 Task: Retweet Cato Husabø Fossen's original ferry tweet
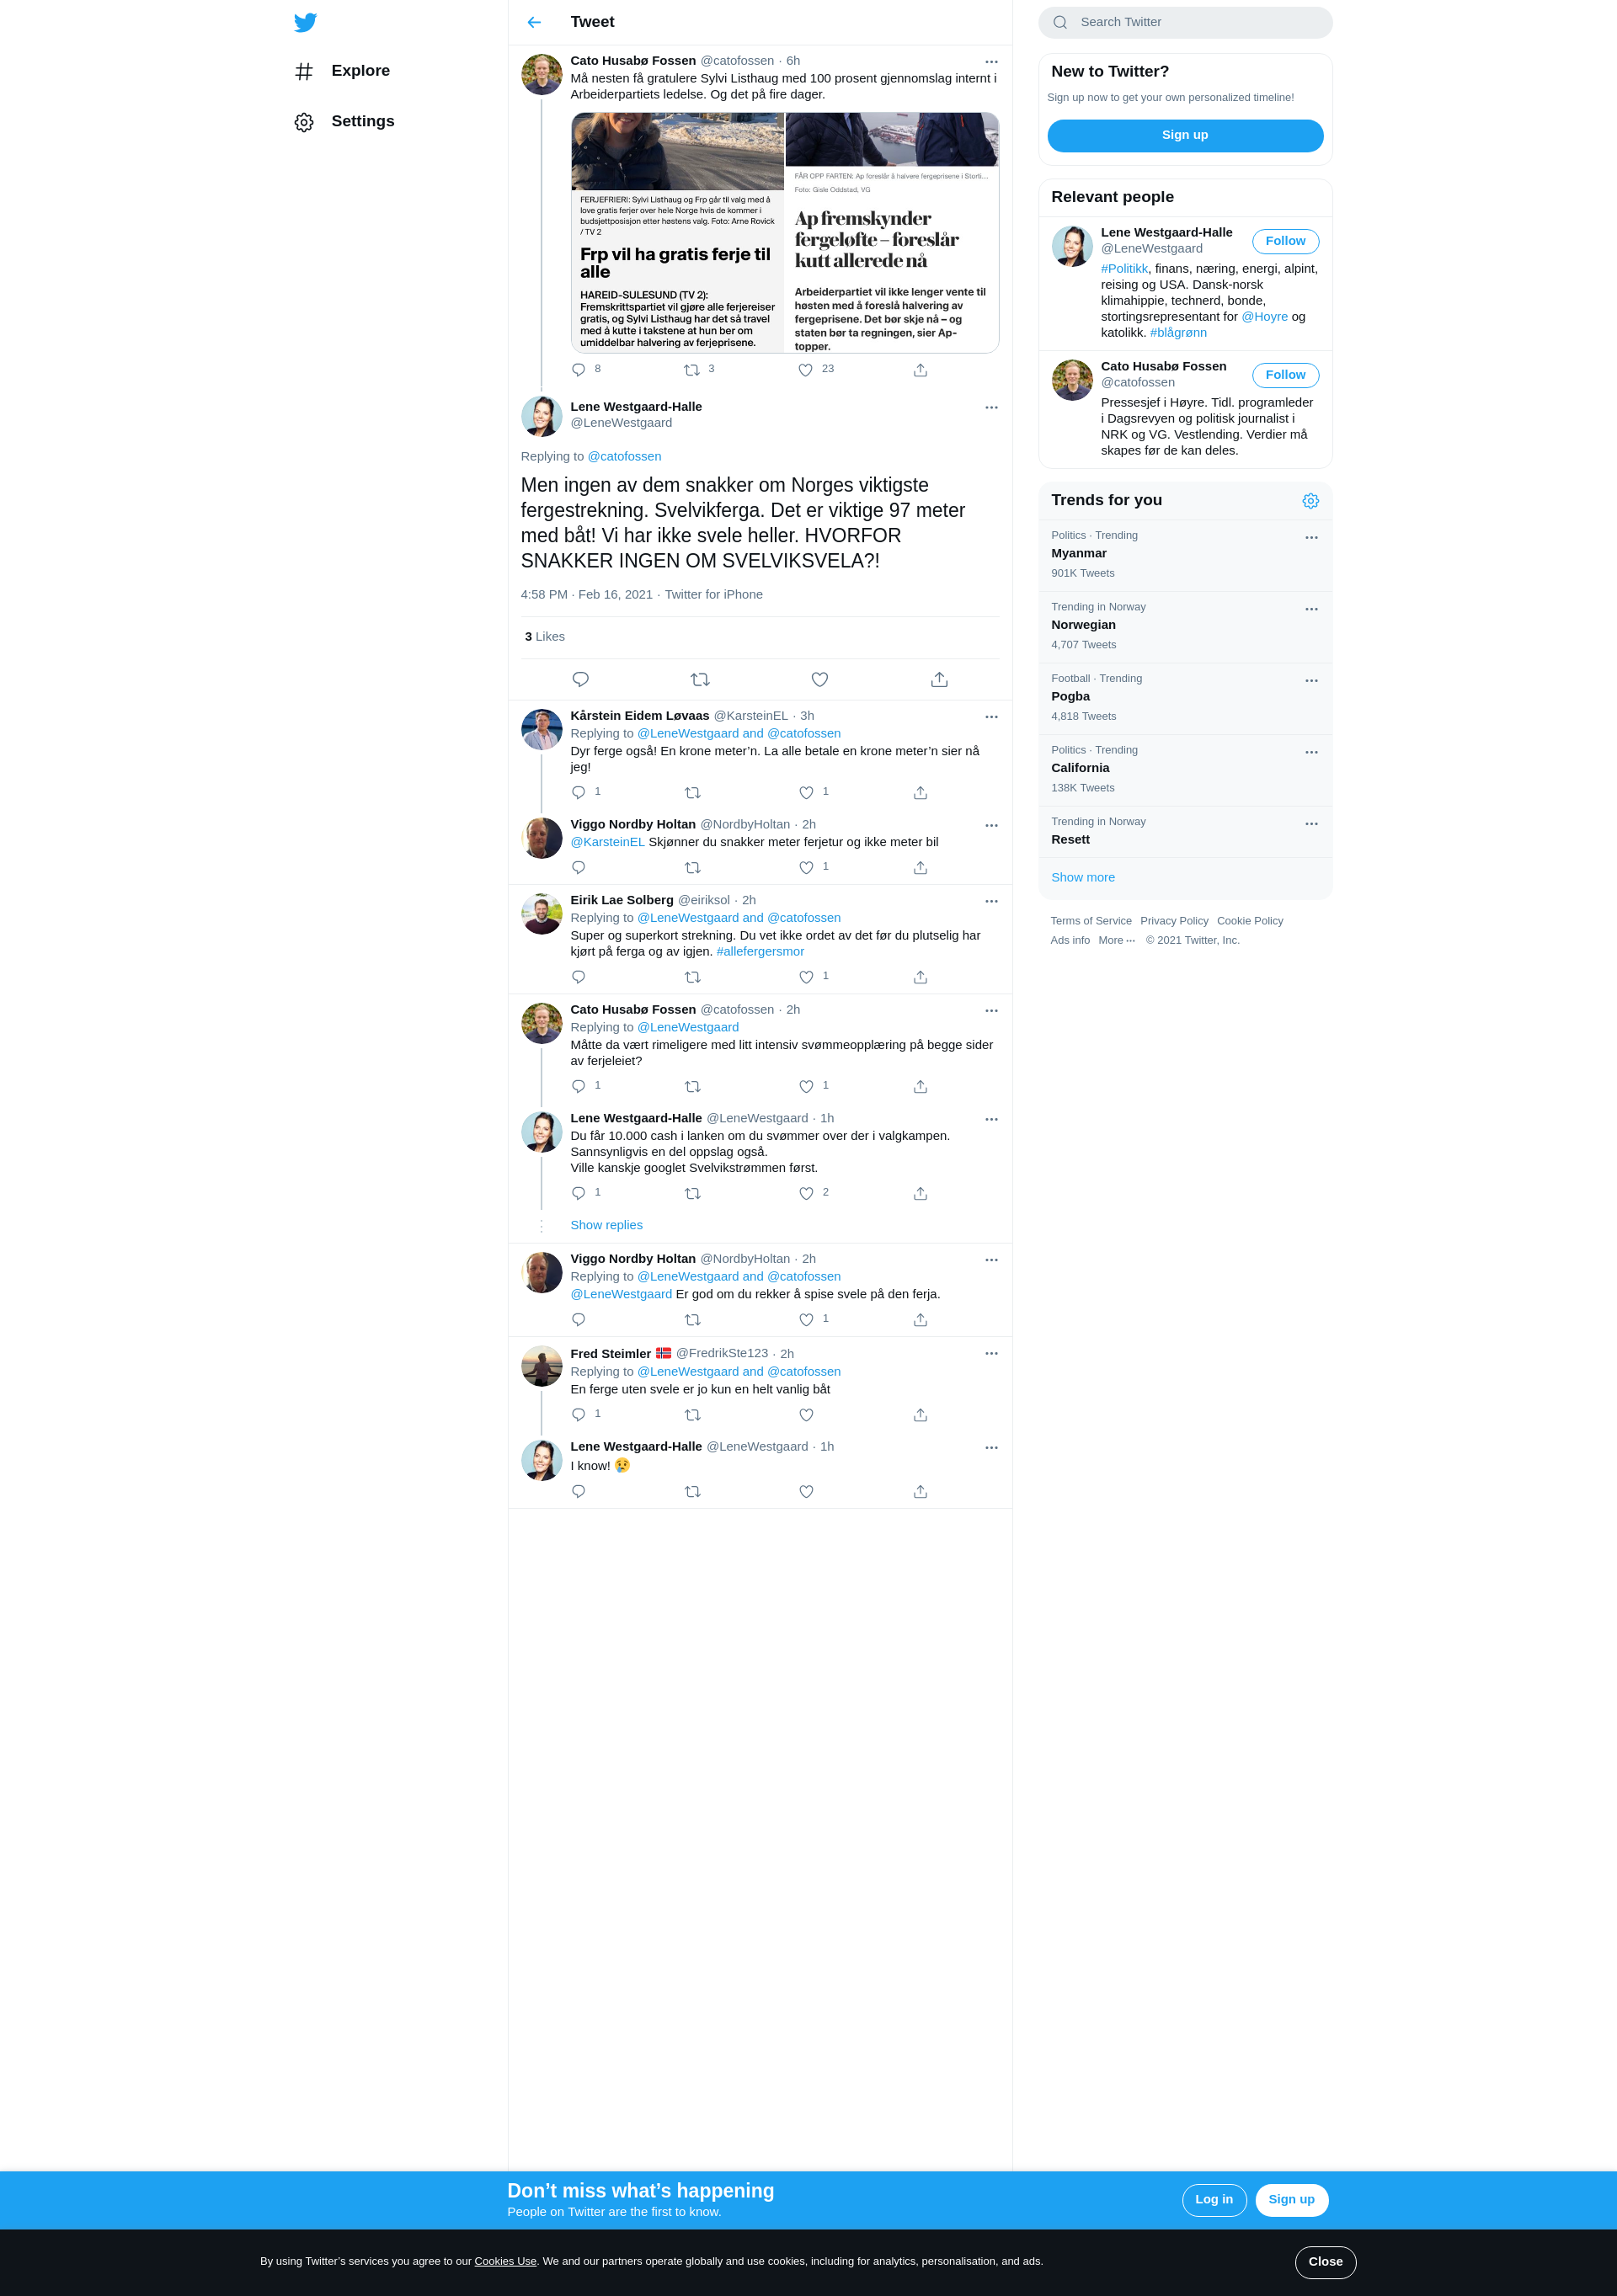pyautogui.click(x=691, y=370)
